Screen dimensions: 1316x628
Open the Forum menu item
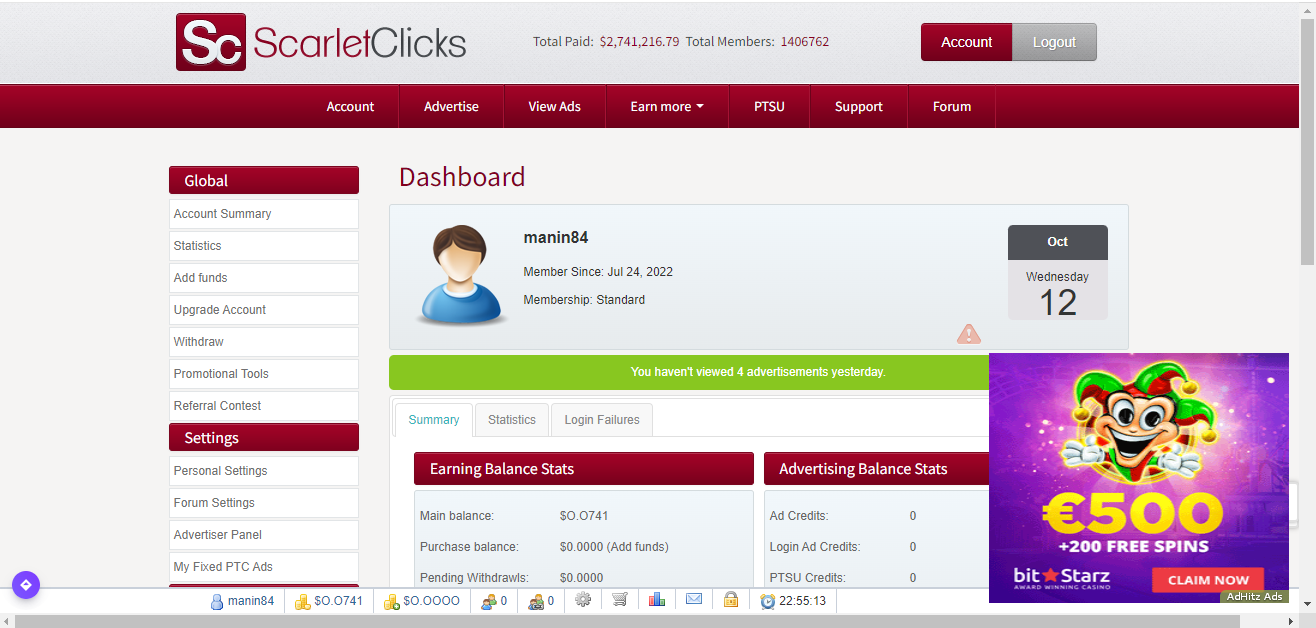[x=952, y=107]
